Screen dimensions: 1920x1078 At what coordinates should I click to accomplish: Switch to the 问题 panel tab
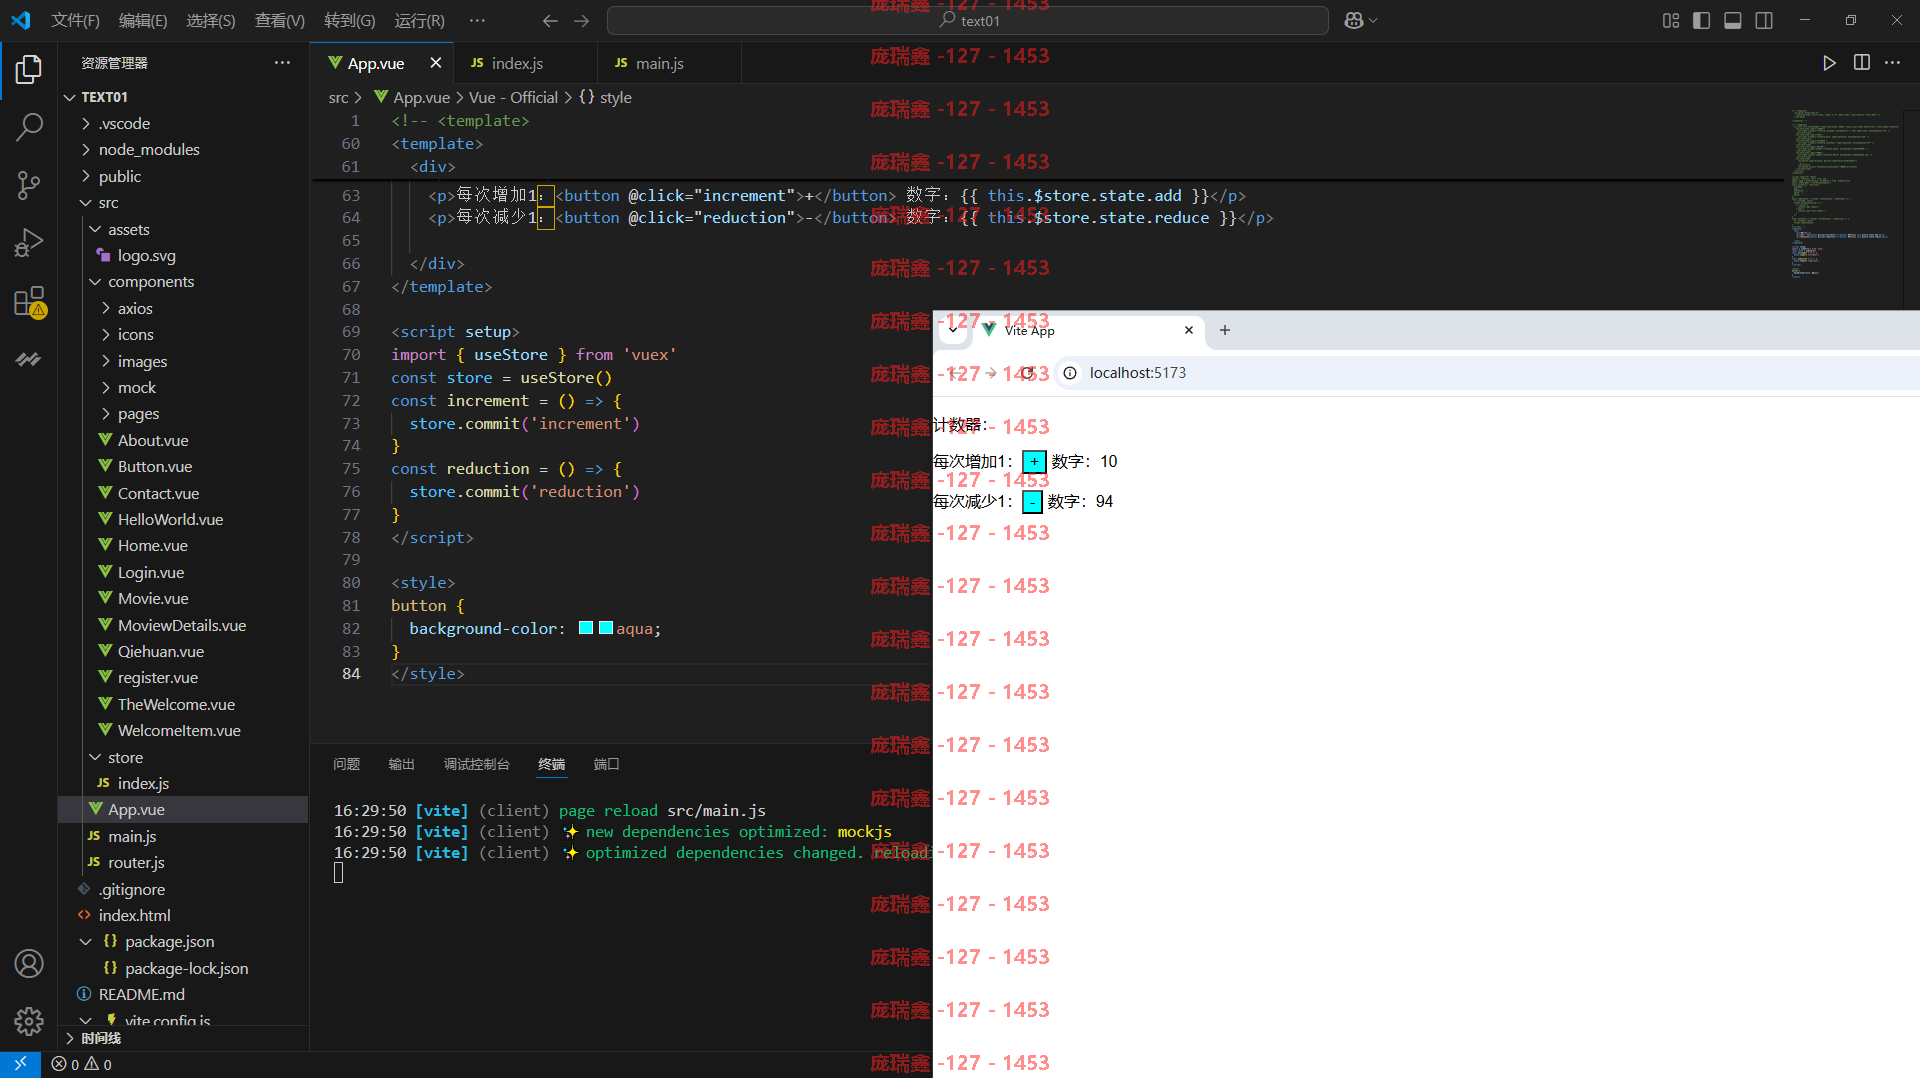(346, 764)
